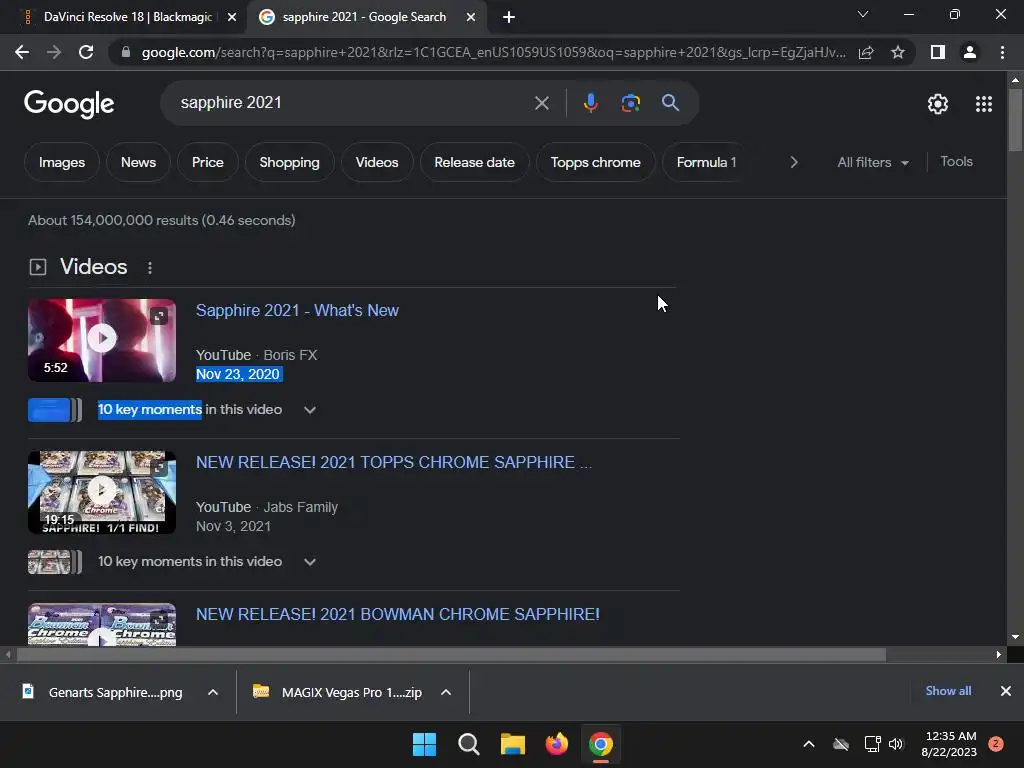
Task: Open Google quick settings gear
Action: [x=938, y=104]
